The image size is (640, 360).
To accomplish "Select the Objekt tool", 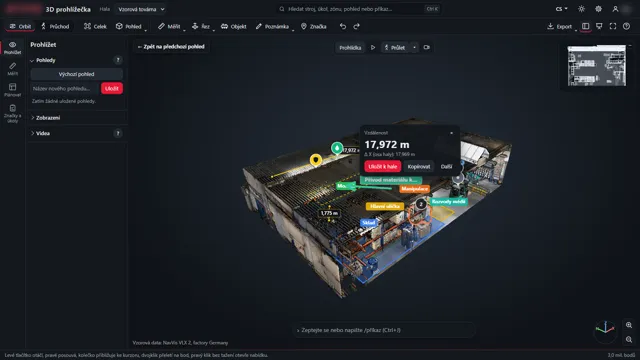I will (234, 27).
